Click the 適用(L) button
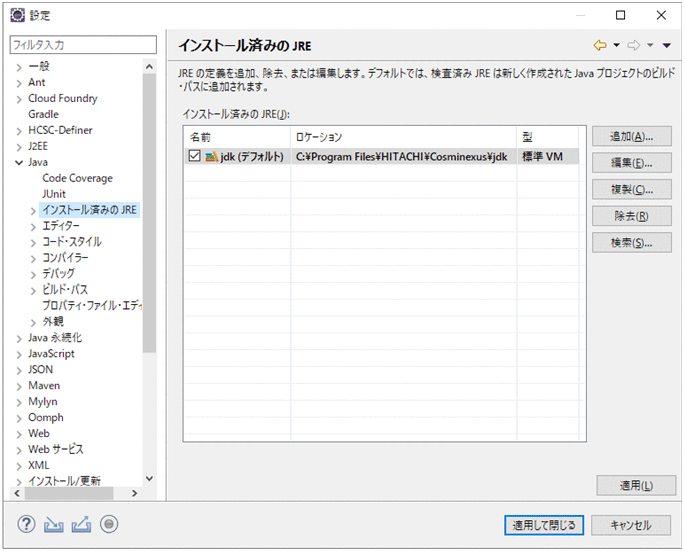Image resolution: width=685 pixels, height=552 pixels. [636, 485]
